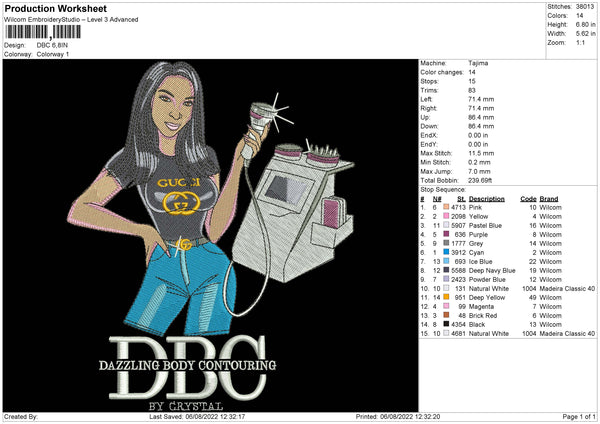Click the Magenta color swatch
The height and width of the screenshot is (424, 600).
point(446,306)
